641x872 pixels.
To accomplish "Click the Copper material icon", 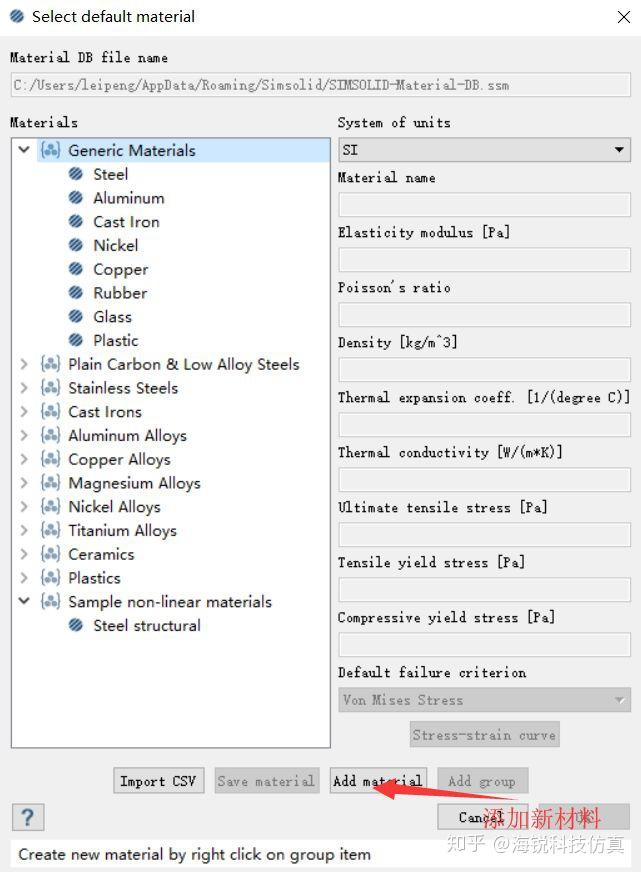I will click(76, 269).
